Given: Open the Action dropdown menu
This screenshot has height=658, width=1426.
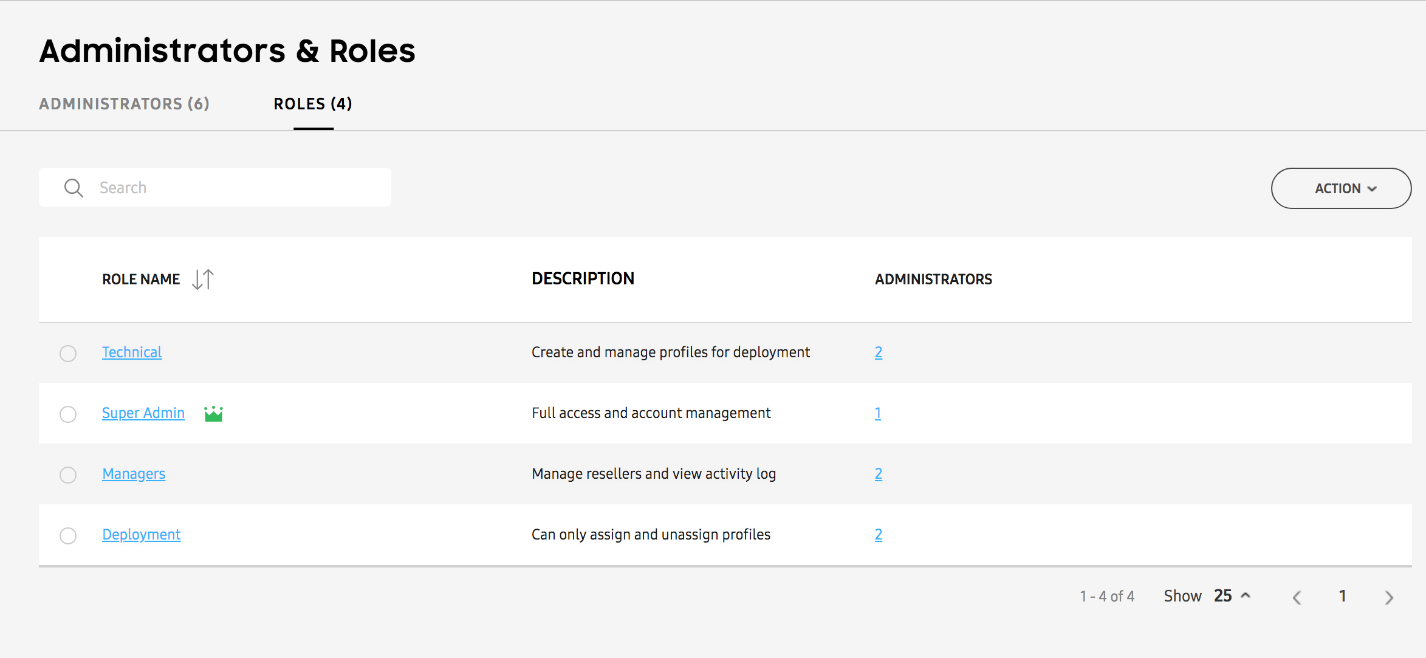Looking at the screenshot, I should (1341, 188).
